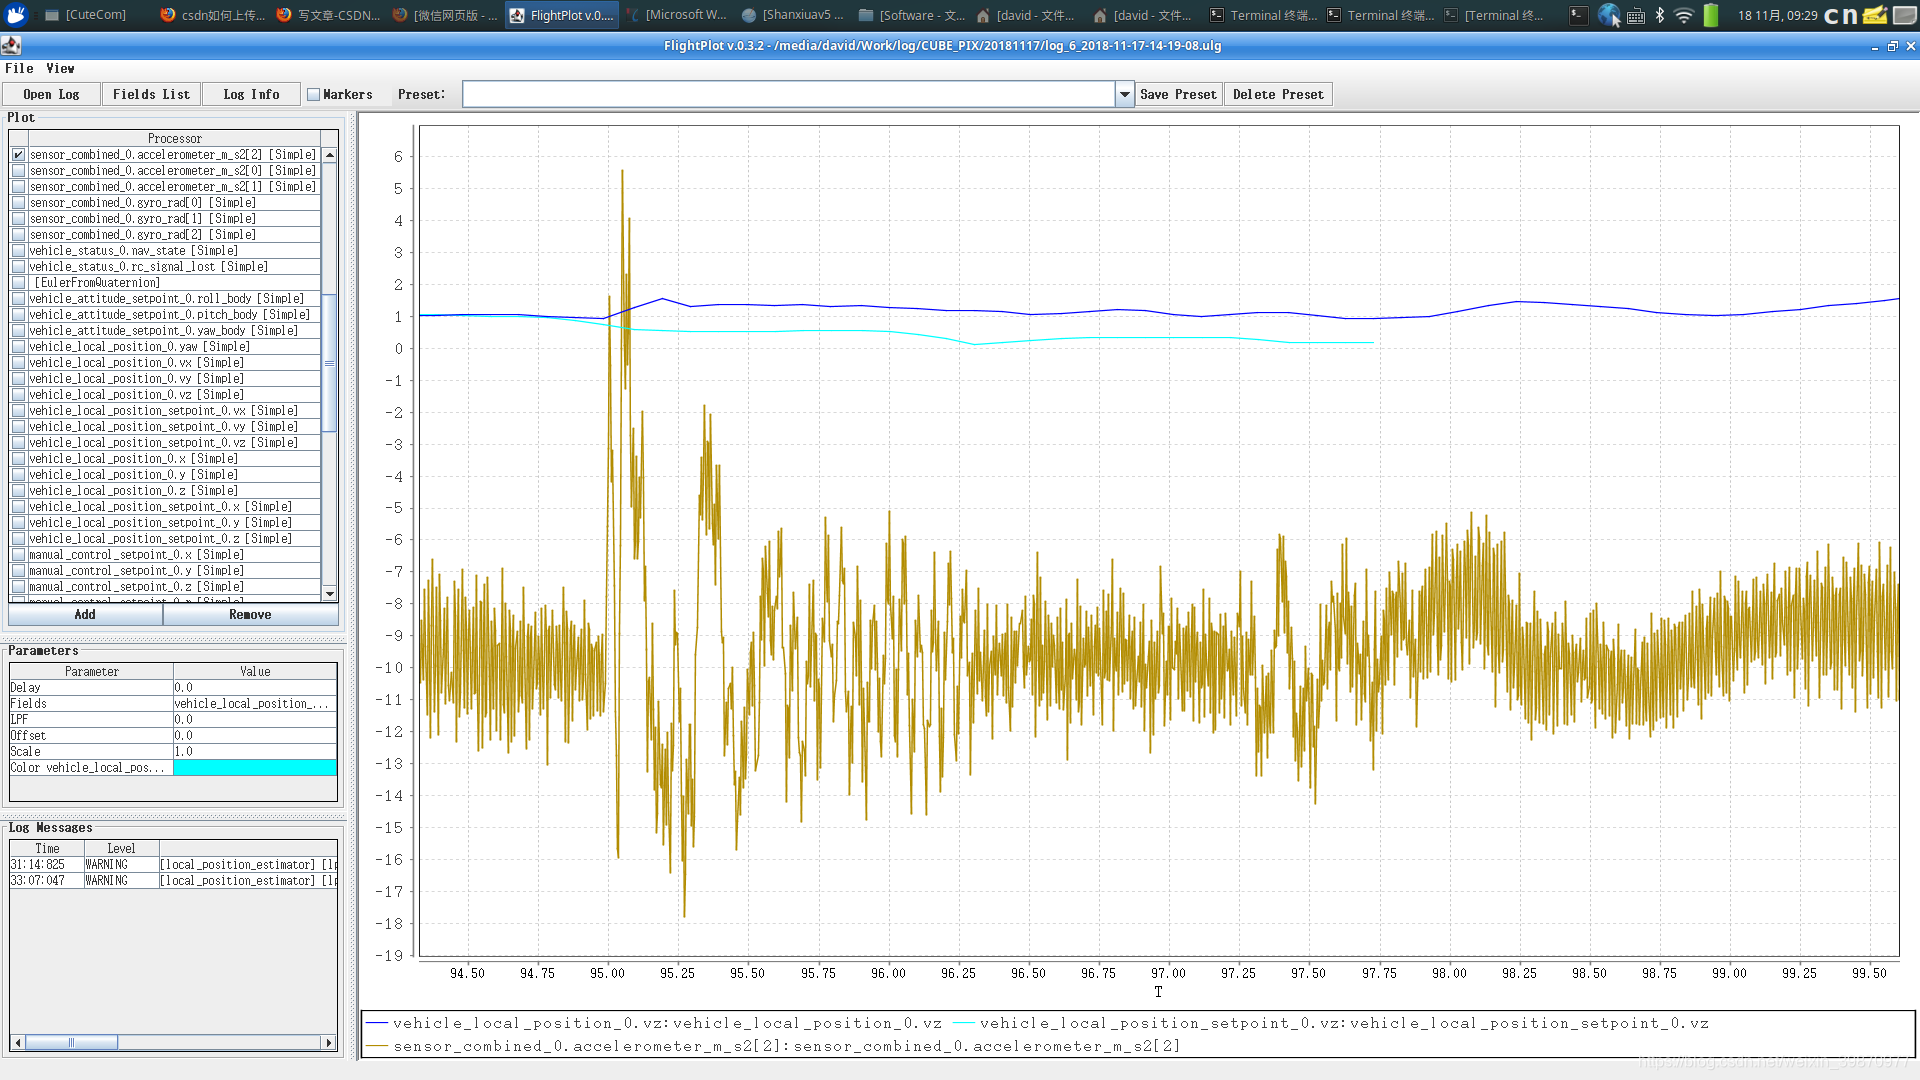Click the keyboard tray icon
Screen dimensions: 1920x1080
[x=1636, y=16]
